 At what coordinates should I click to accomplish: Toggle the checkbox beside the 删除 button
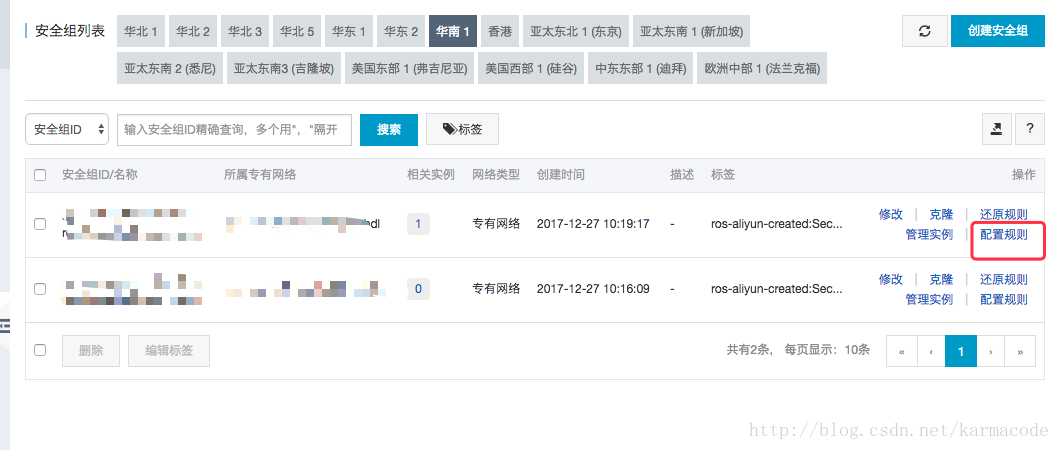pos(40,350)
